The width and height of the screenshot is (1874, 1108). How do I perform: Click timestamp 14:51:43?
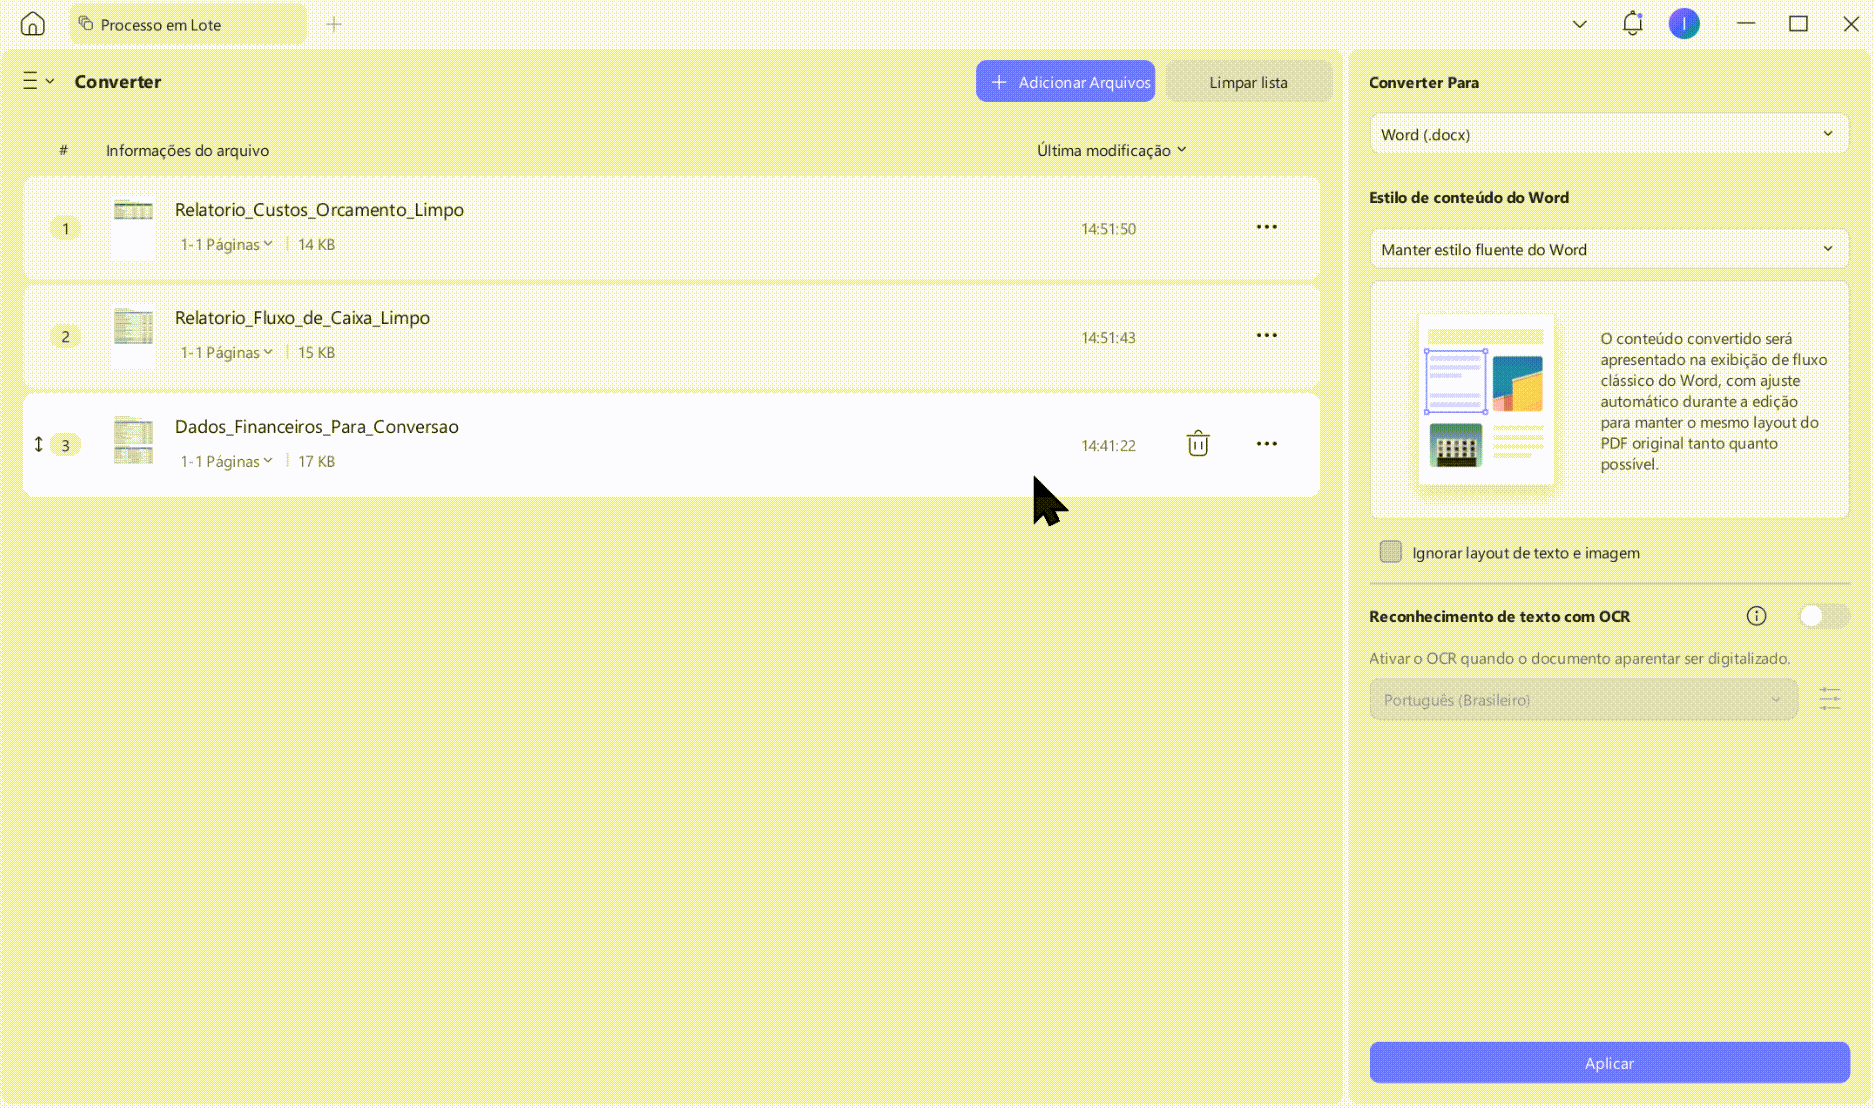[1108, 338]
